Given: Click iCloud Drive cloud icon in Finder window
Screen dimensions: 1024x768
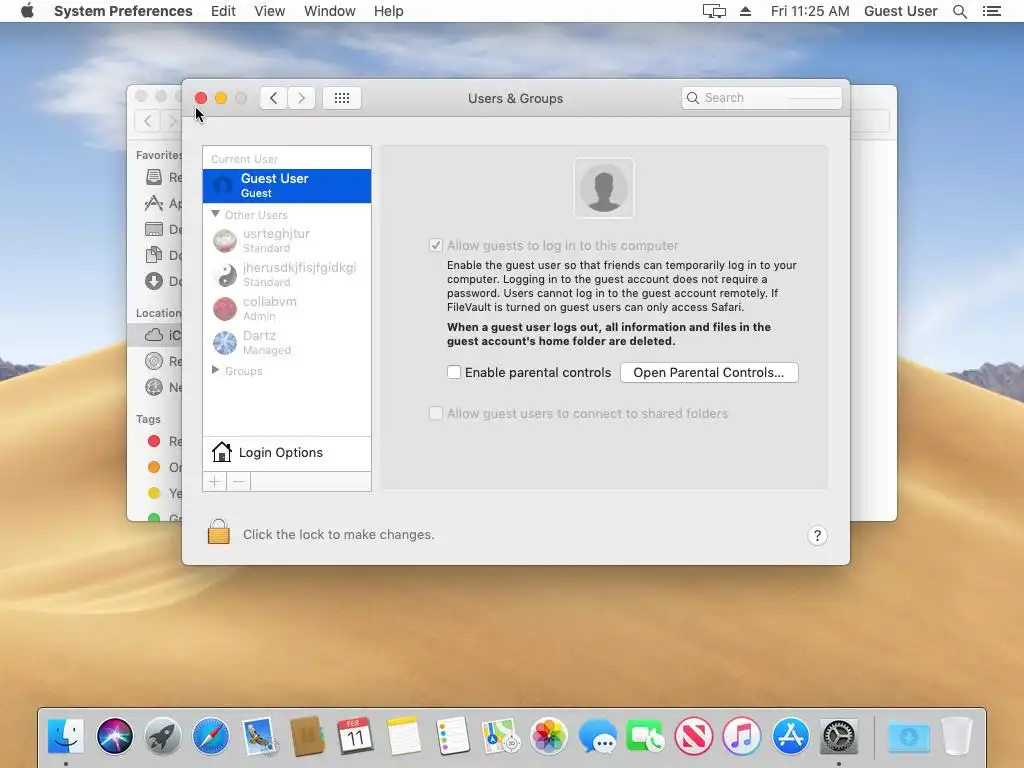Looking at the screenshot, I should click(x=153, y=335).
